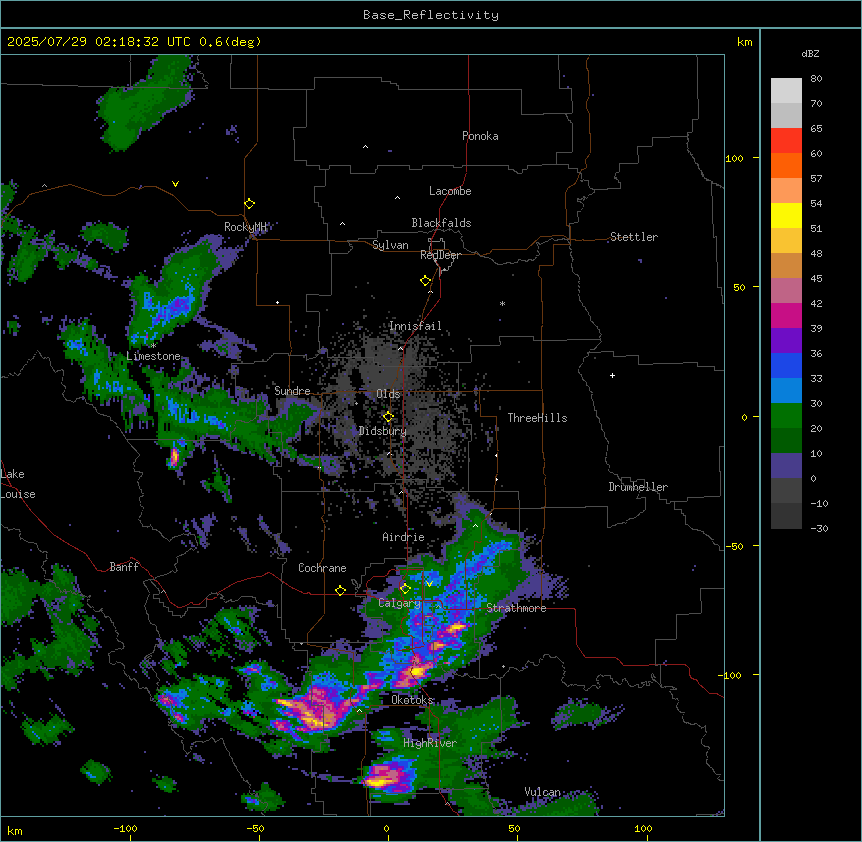Click the Okotoks label
The width and height of the screenshot is (862, 842).
pyautogui.click(x=412, y=700)
